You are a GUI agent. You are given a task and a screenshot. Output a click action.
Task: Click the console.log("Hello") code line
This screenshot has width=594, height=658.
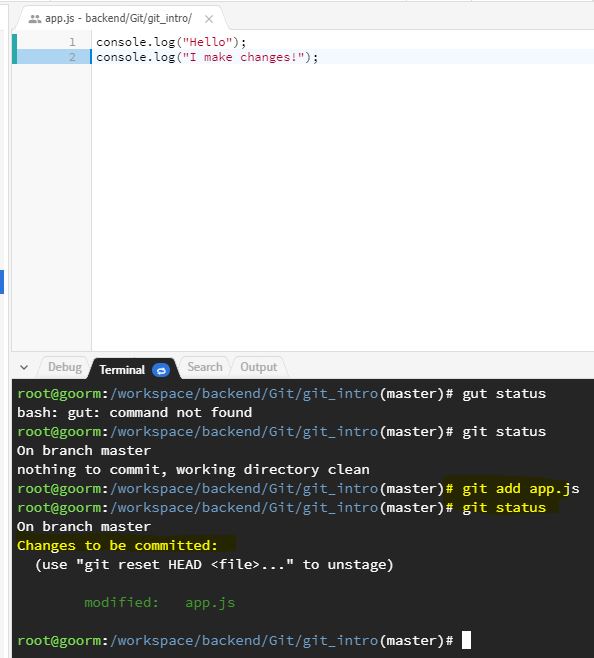point(171,42)
